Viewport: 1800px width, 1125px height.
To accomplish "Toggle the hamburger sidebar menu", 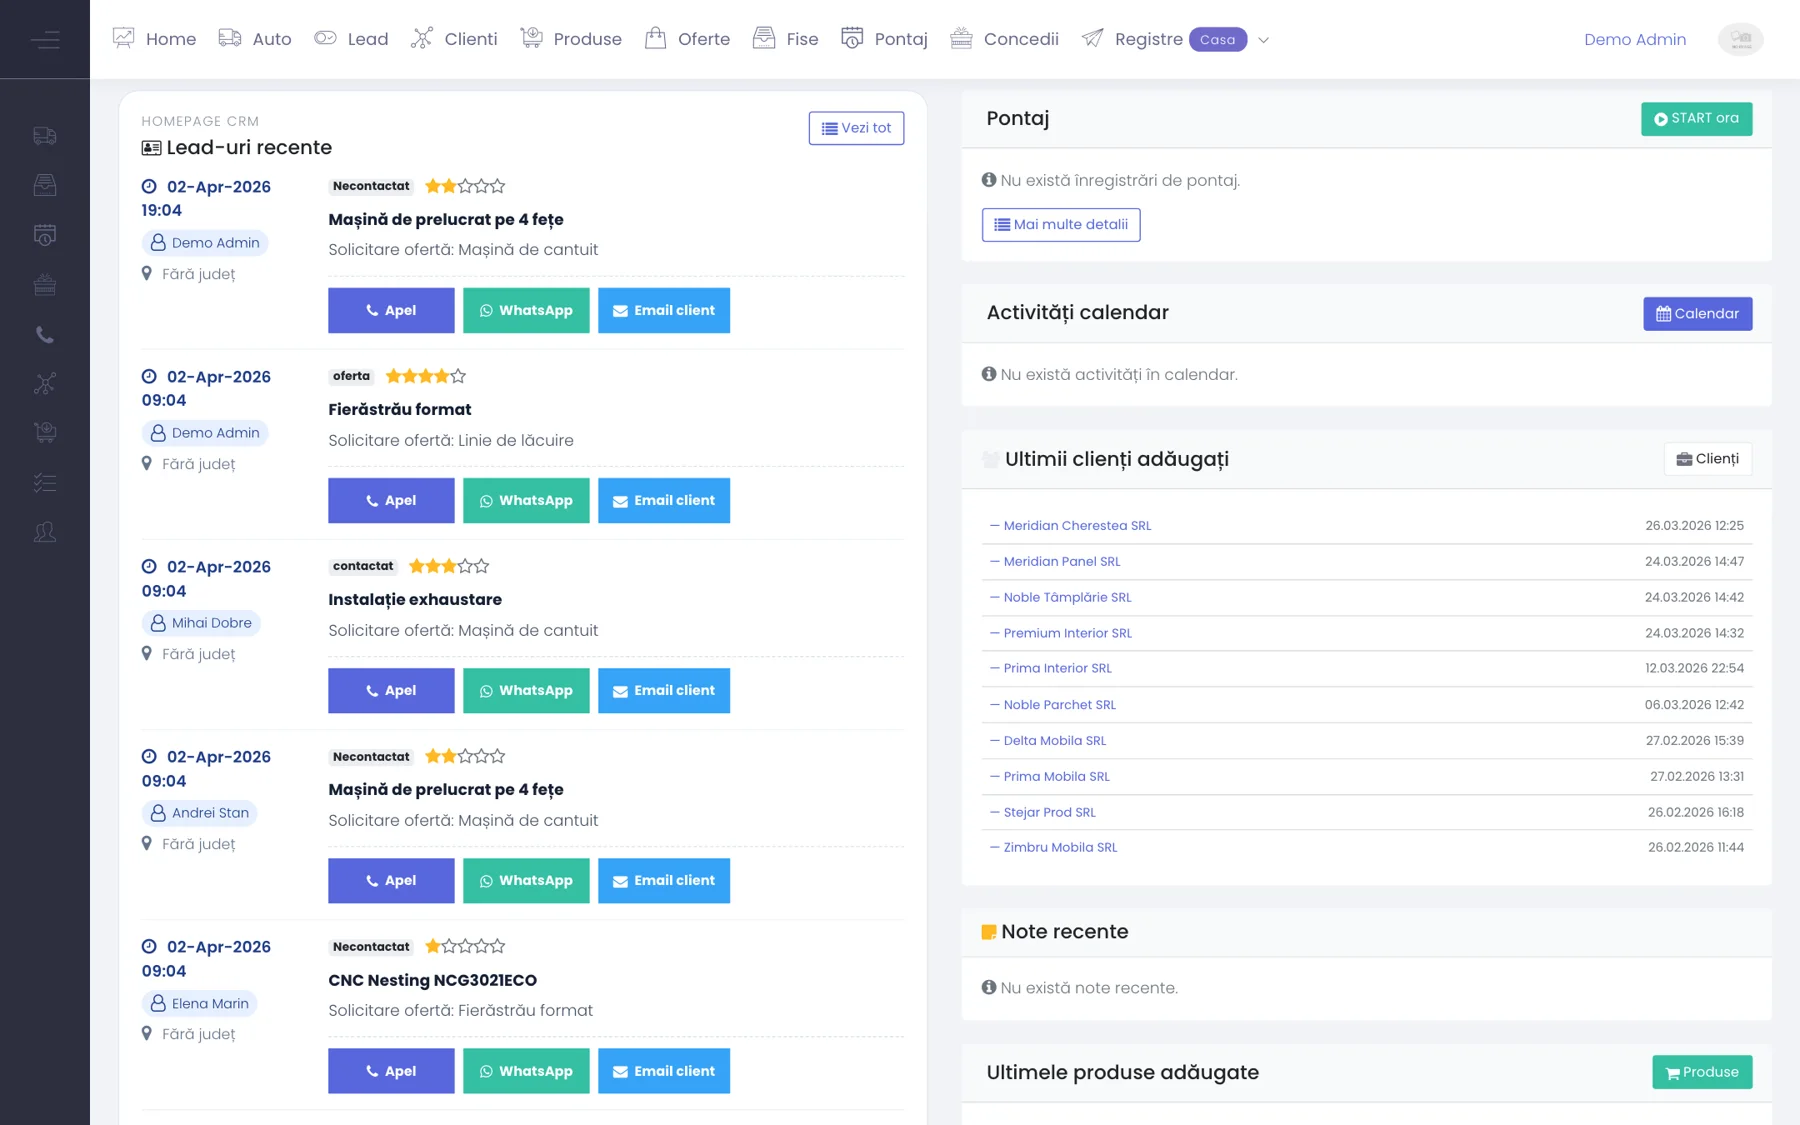I will coord(45,40).
